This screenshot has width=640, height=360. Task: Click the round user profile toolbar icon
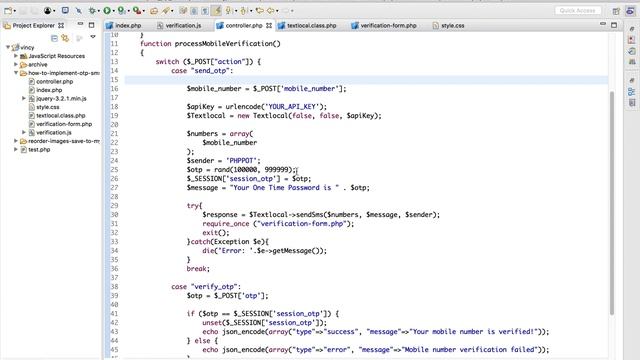point(47,11)
